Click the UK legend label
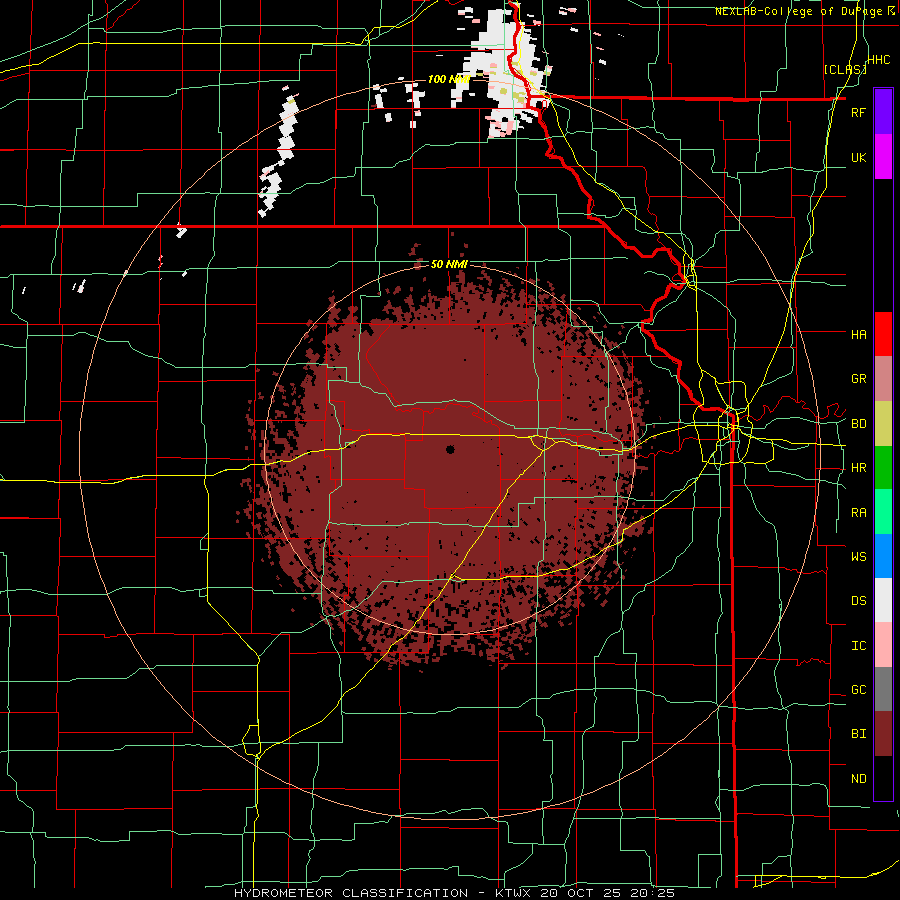Screen dimensions: 900x900 (858, 157)
